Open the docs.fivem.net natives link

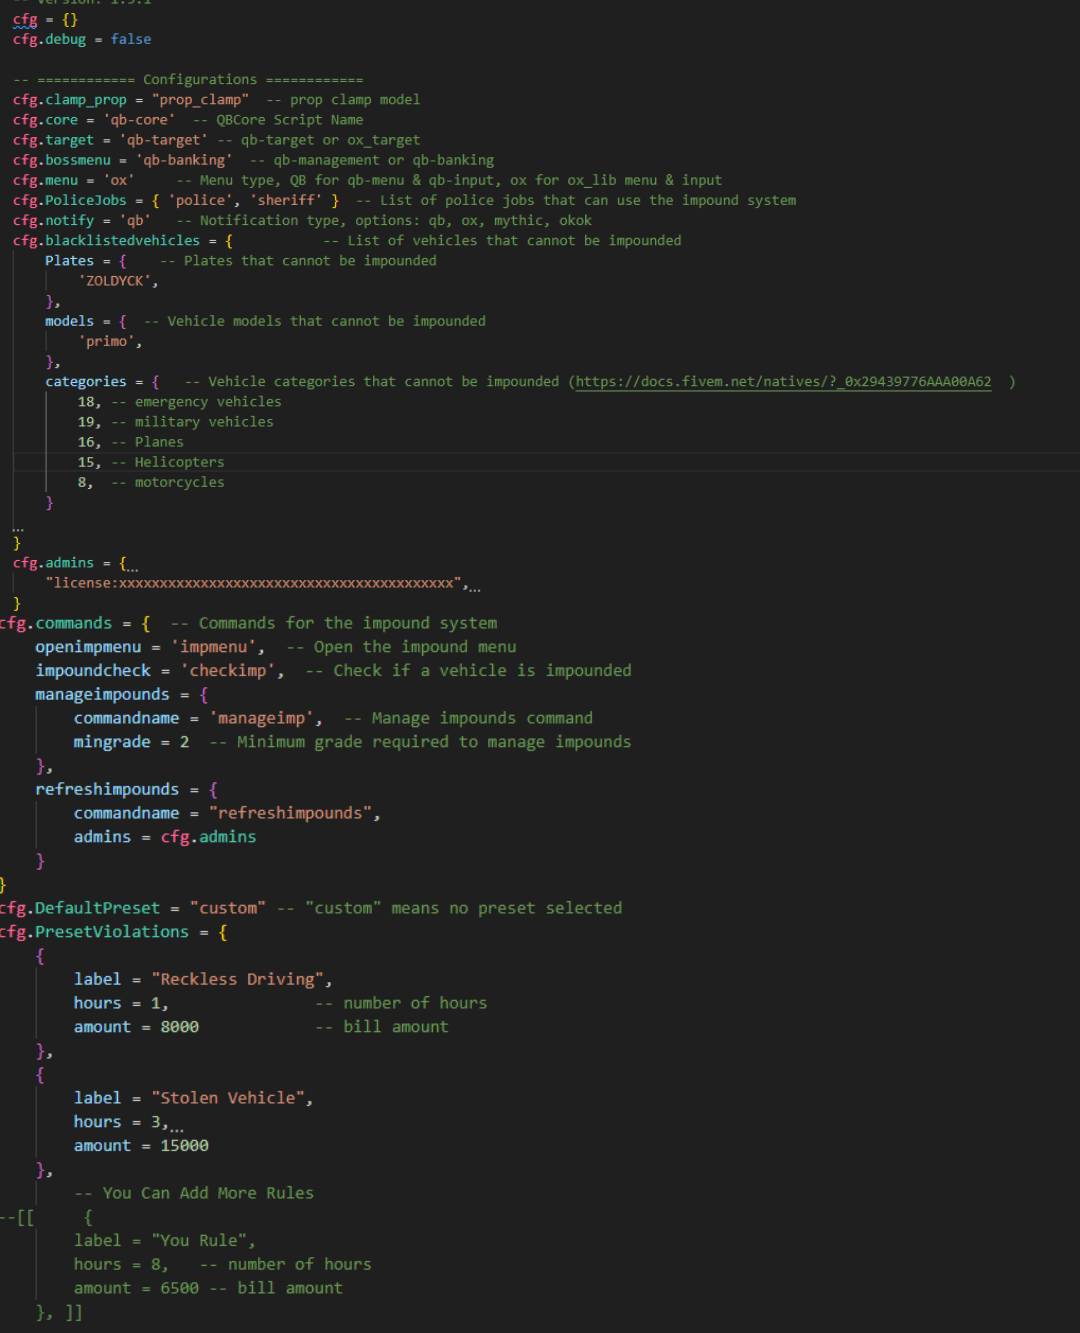coord(784,382)
